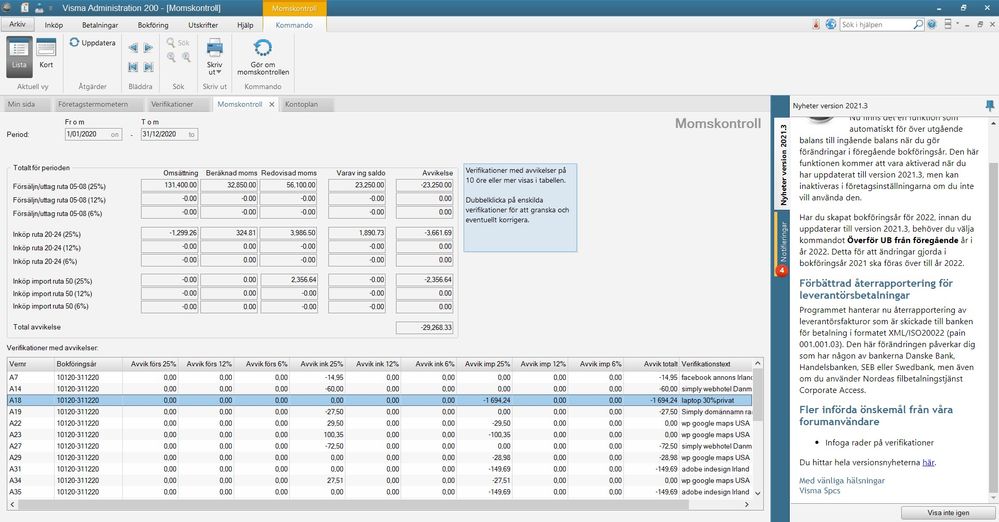Jump to last record in Bläddra

click(x=148, y=67)
